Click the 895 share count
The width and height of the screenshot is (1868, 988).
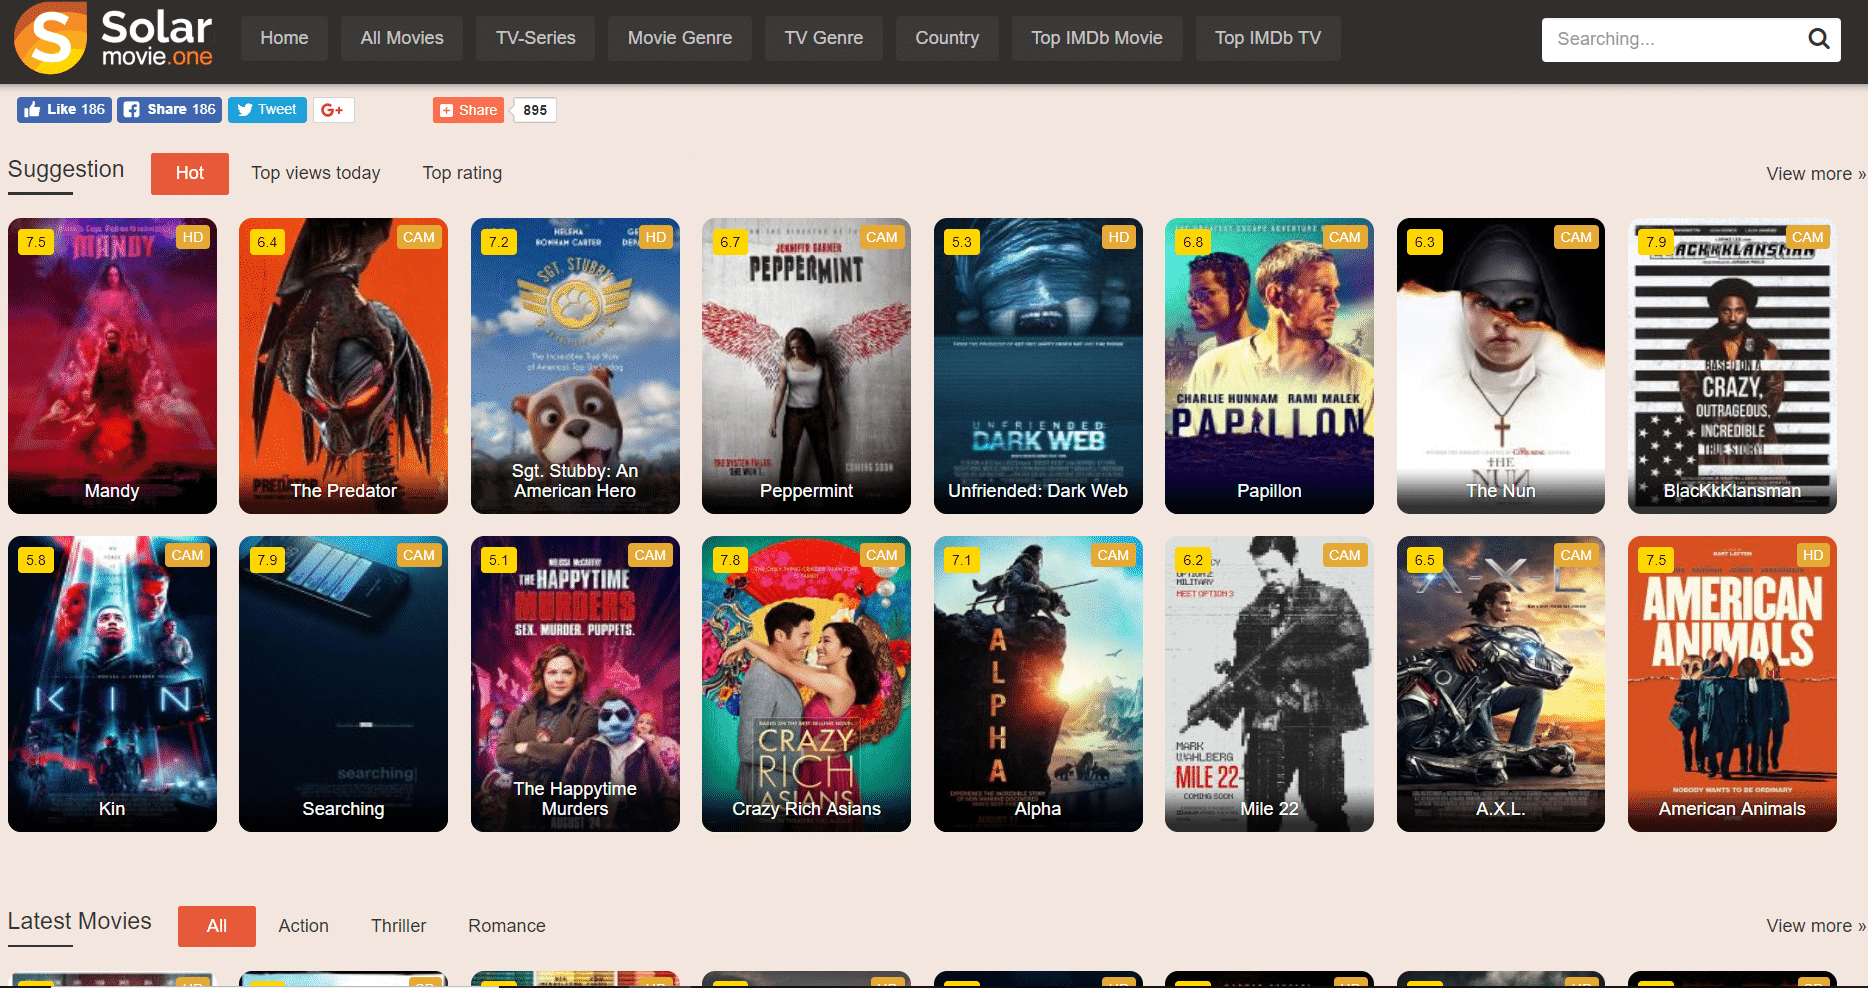point(535,110)
